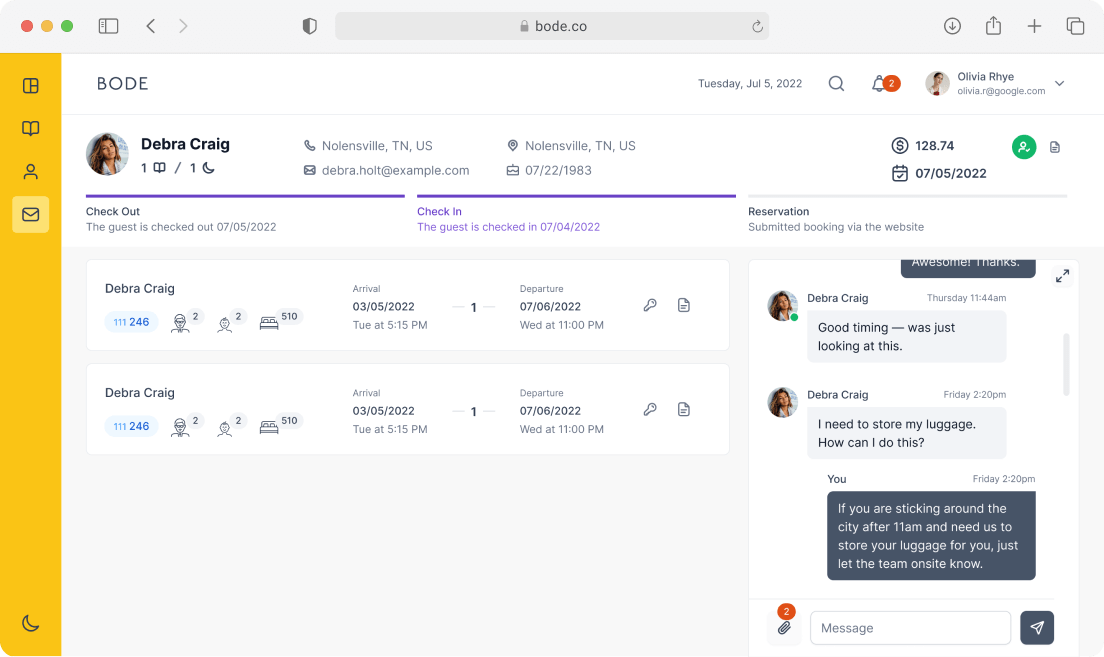The width and height of the screenshot is (1104, 657).
Task: Select the Reservation stage tab
Action: point(908,215)
